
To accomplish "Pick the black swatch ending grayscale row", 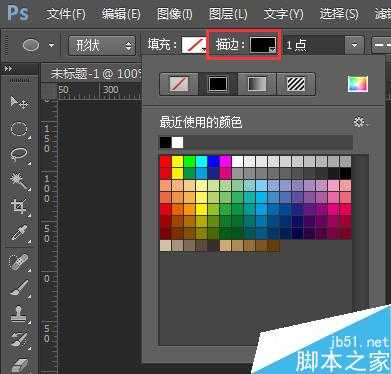I will point(345,173).
